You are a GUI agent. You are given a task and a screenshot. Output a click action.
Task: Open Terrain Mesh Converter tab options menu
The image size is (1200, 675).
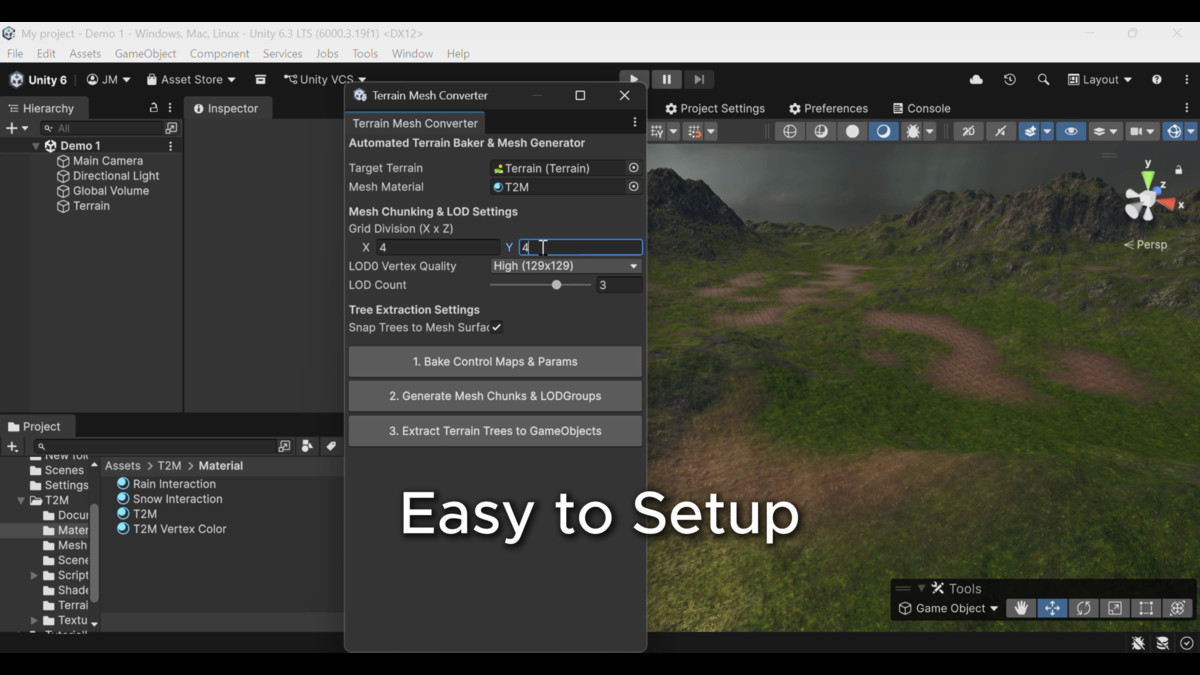(x=634, y=123)
